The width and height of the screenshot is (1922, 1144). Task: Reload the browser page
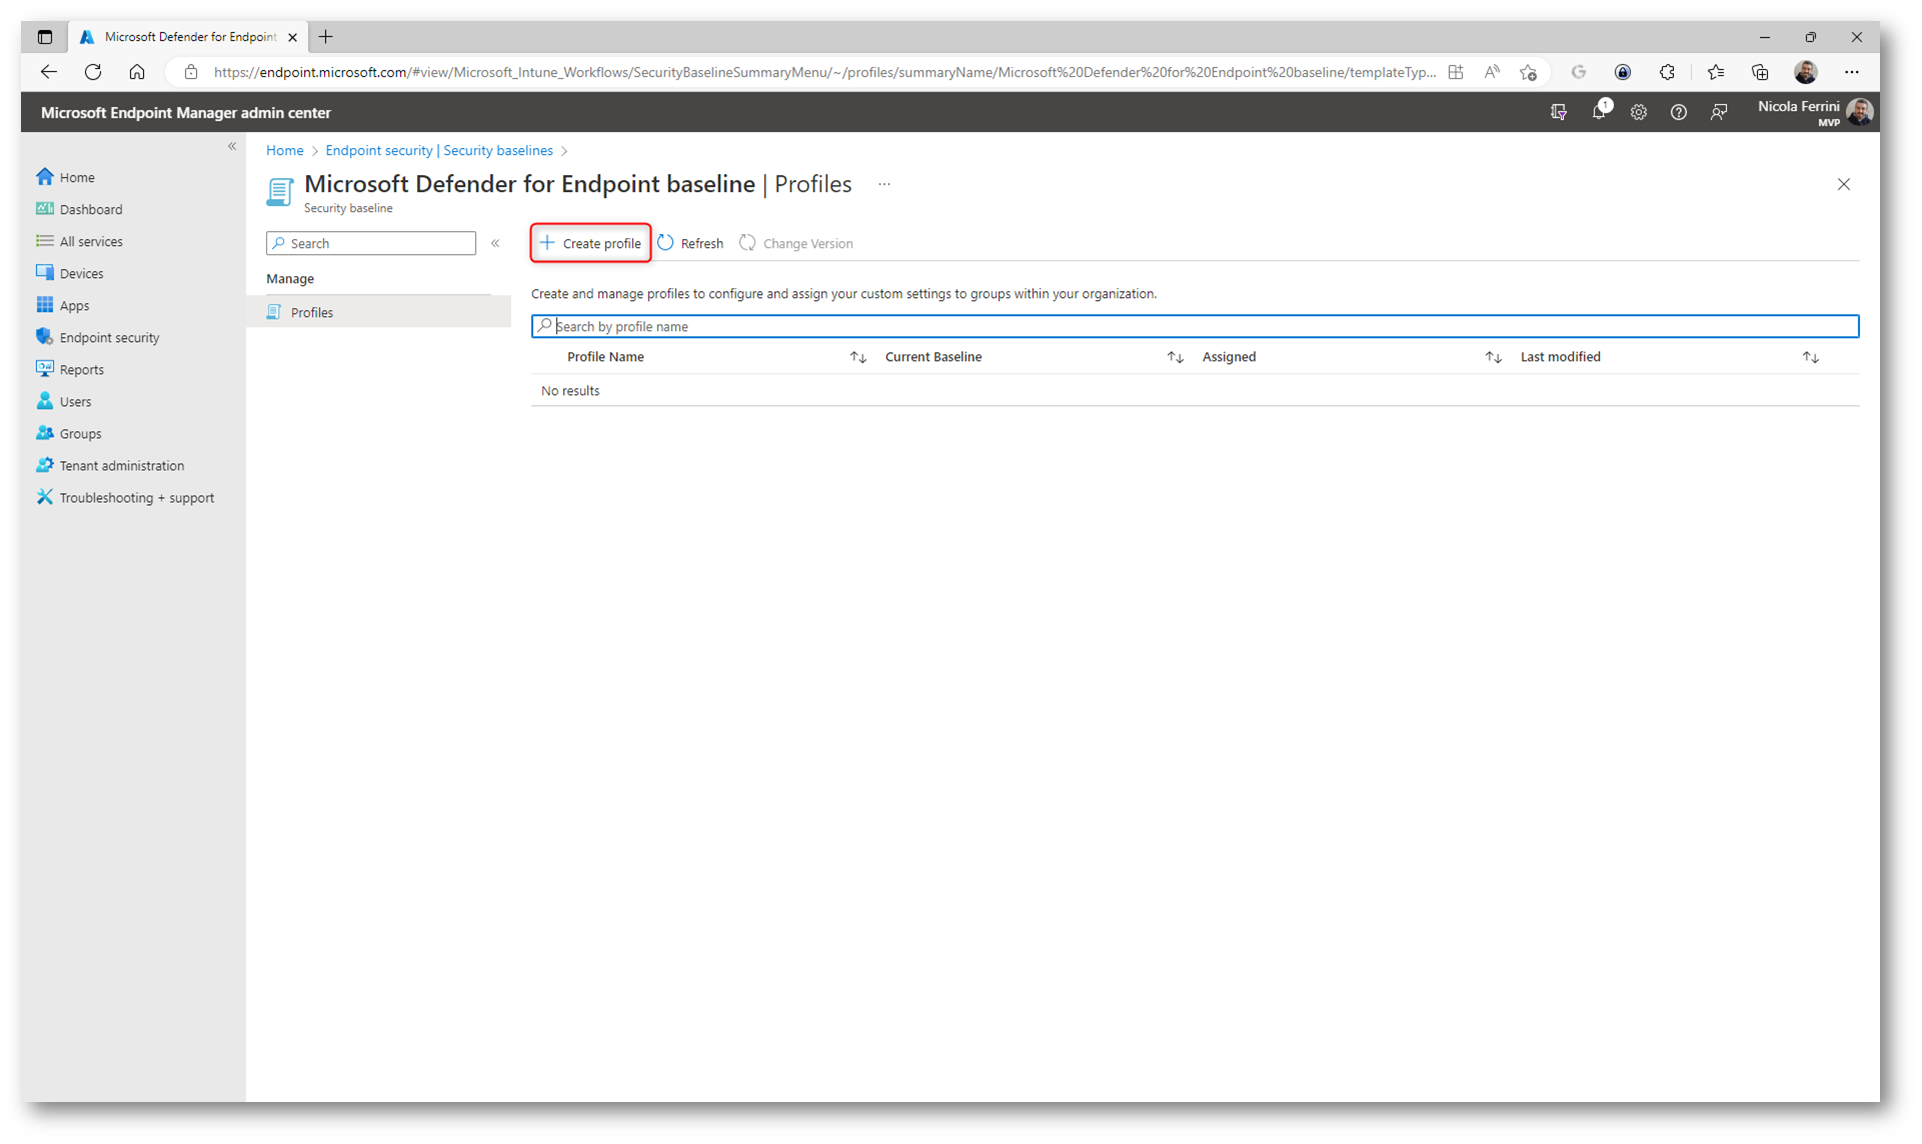(93, 72)
